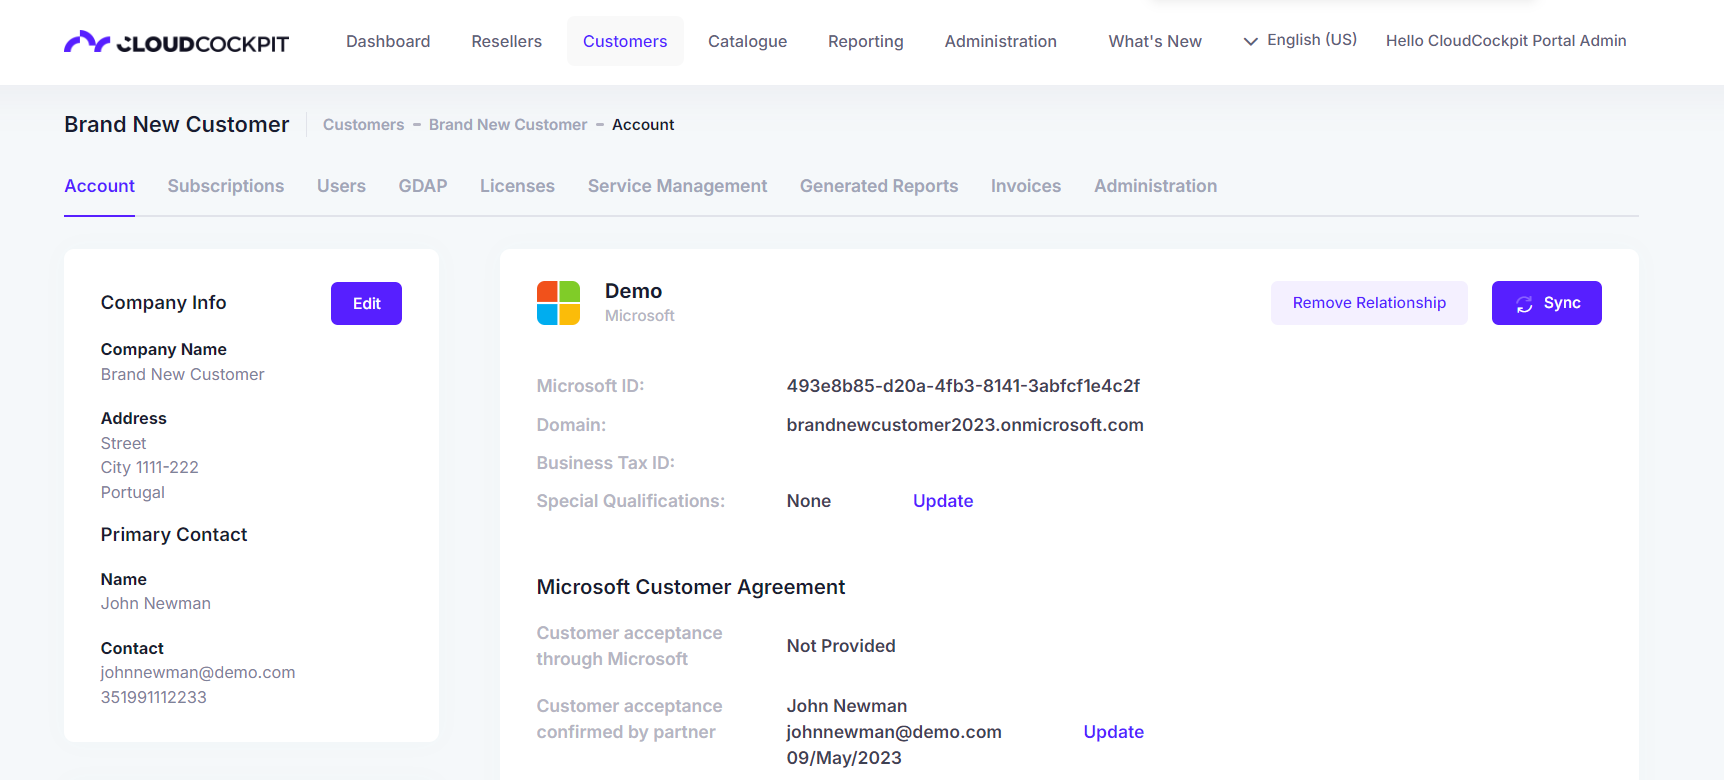Open the Reporting menu
Screen dimensions: 1724x780
[866, 41]
